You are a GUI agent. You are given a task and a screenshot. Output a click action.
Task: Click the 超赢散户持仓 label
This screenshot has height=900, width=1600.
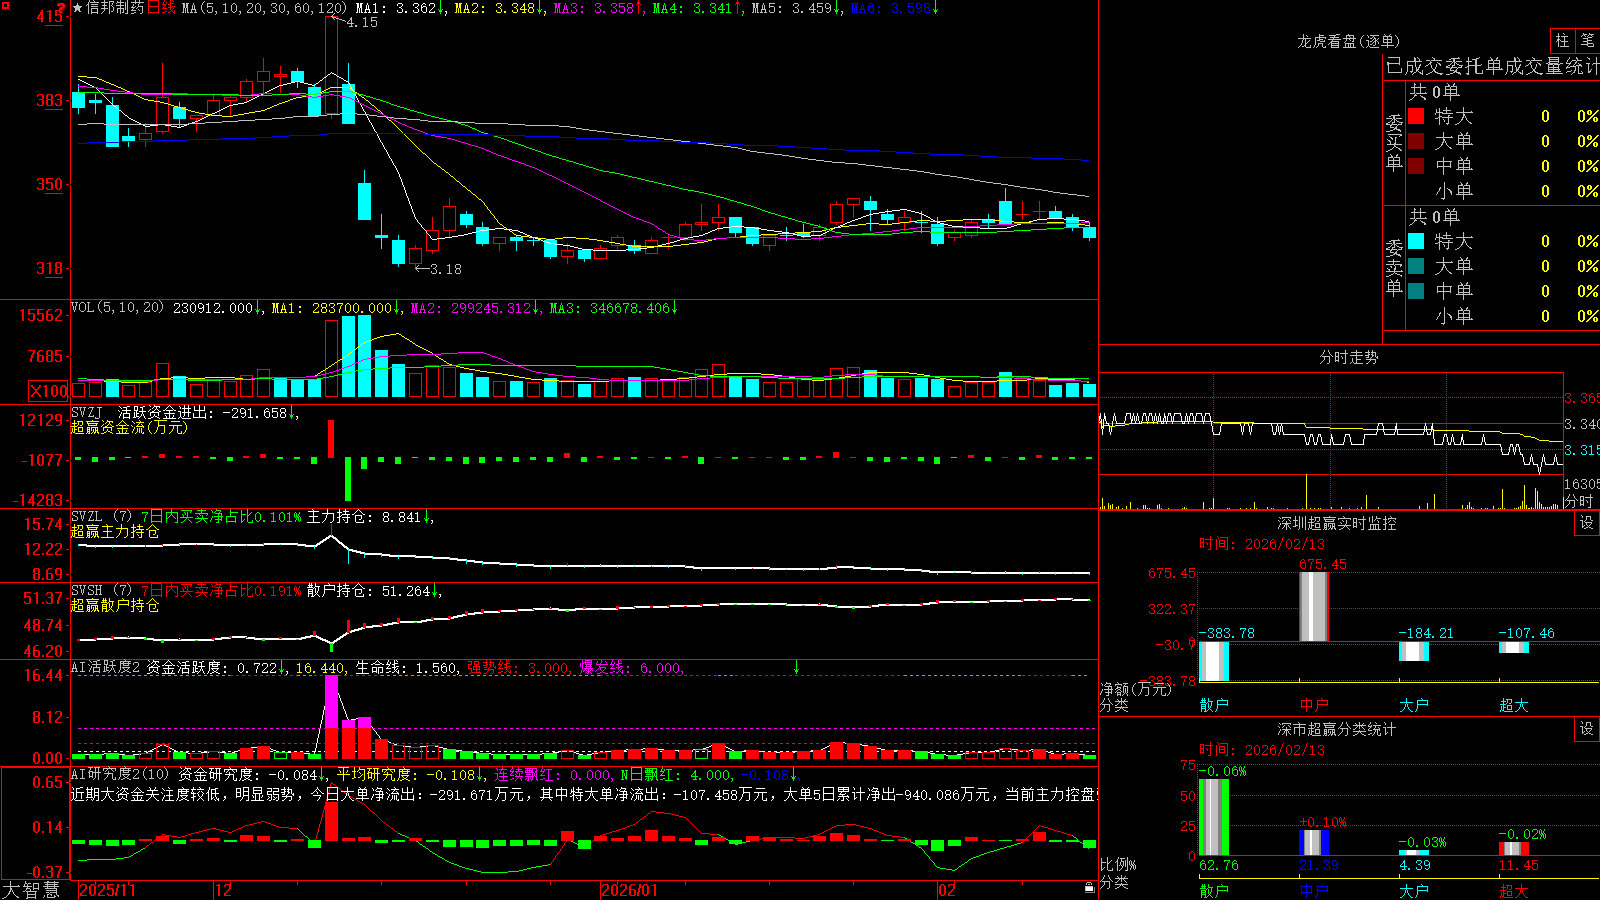click(x=115, y=605)
